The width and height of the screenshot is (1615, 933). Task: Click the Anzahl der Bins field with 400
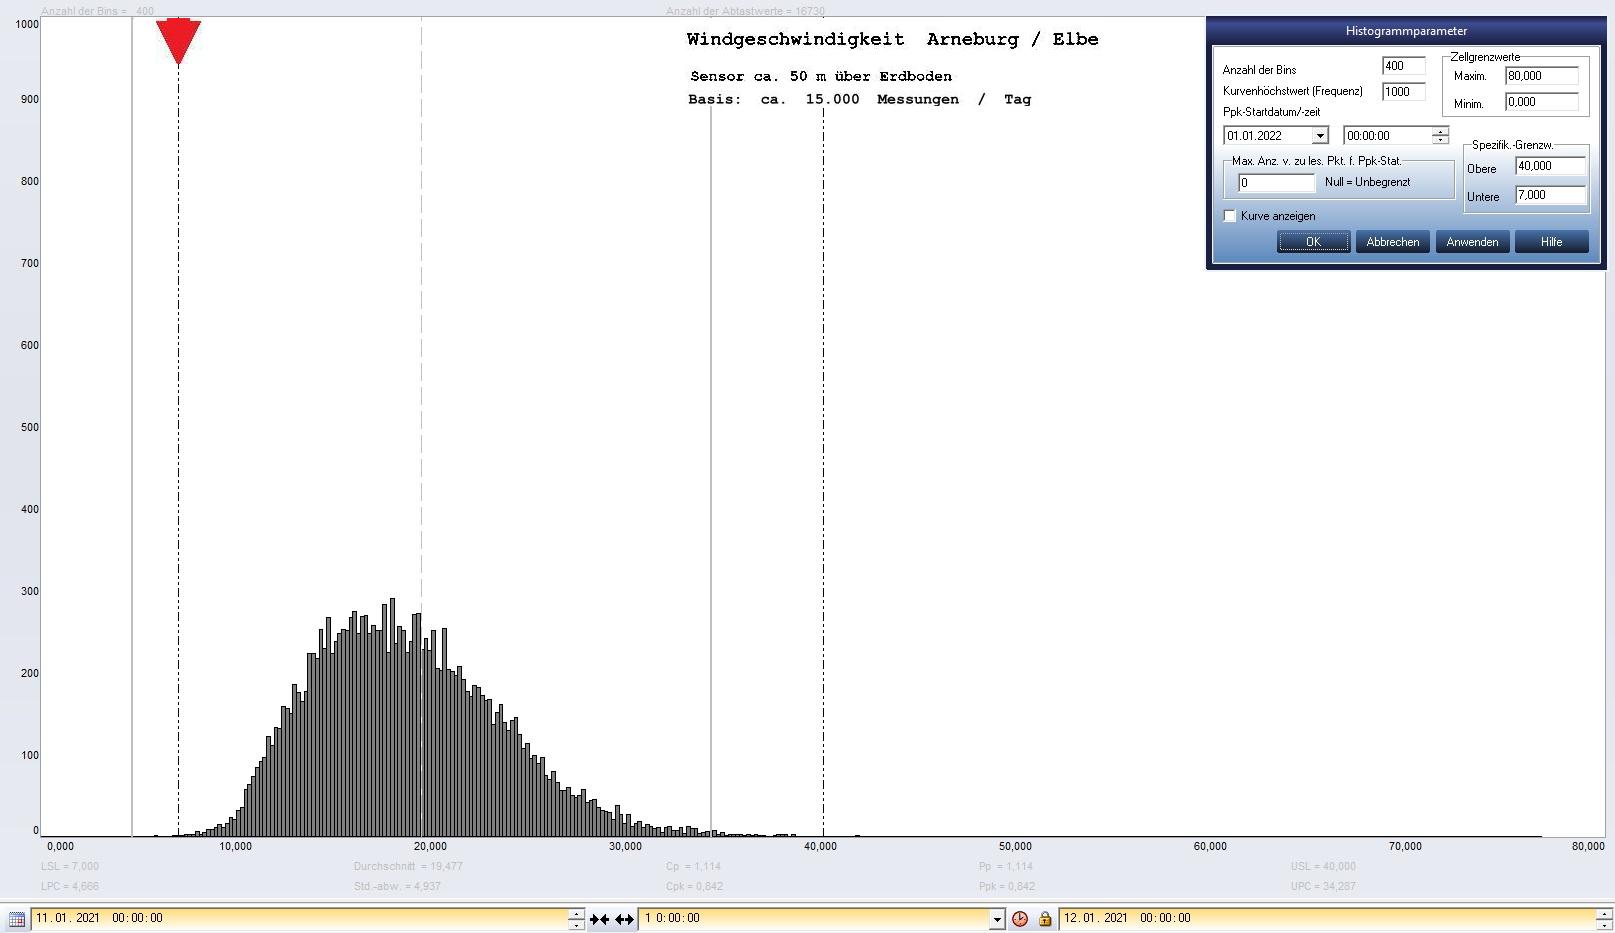(x=1403, y=66)
